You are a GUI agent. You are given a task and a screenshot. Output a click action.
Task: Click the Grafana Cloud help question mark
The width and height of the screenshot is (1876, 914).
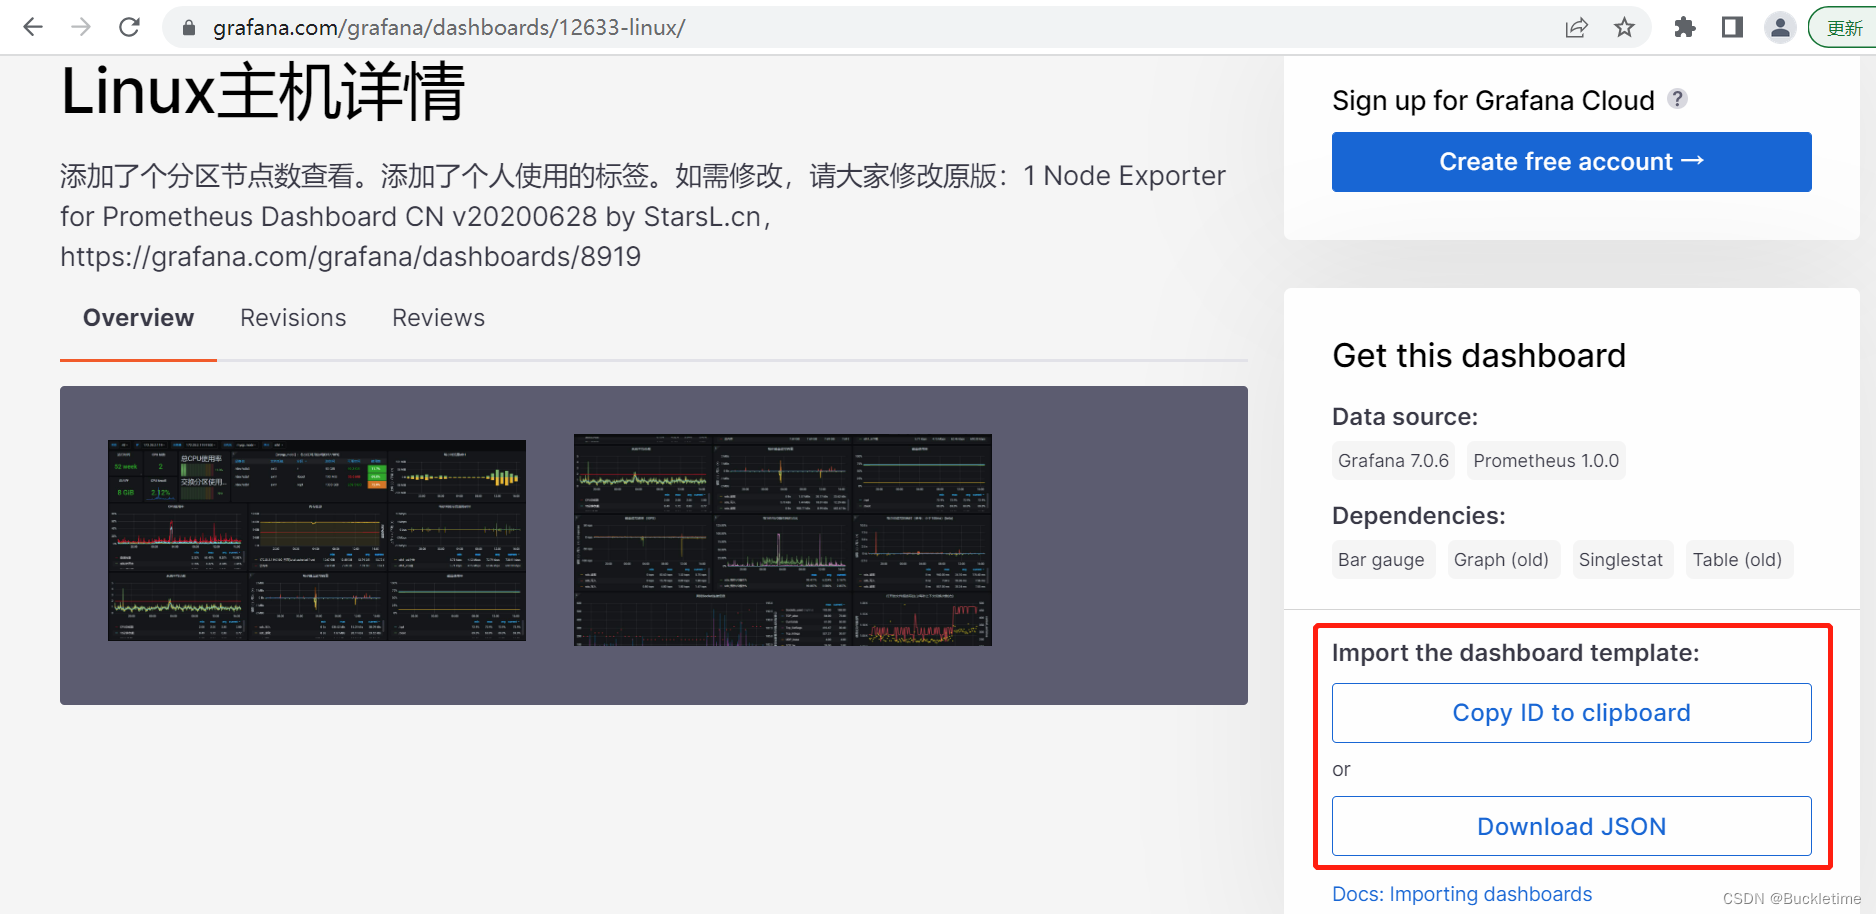(x=1678, y=99)
